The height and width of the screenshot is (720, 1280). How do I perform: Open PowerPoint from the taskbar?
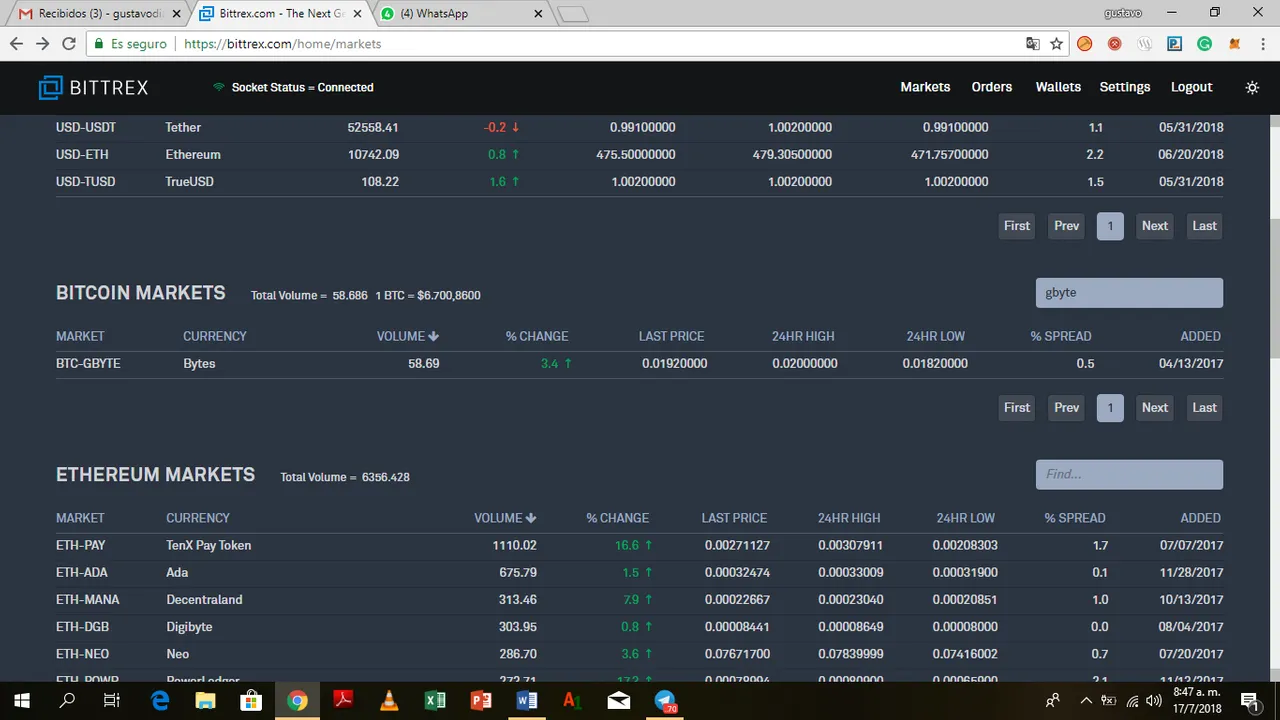pos(481,700)
